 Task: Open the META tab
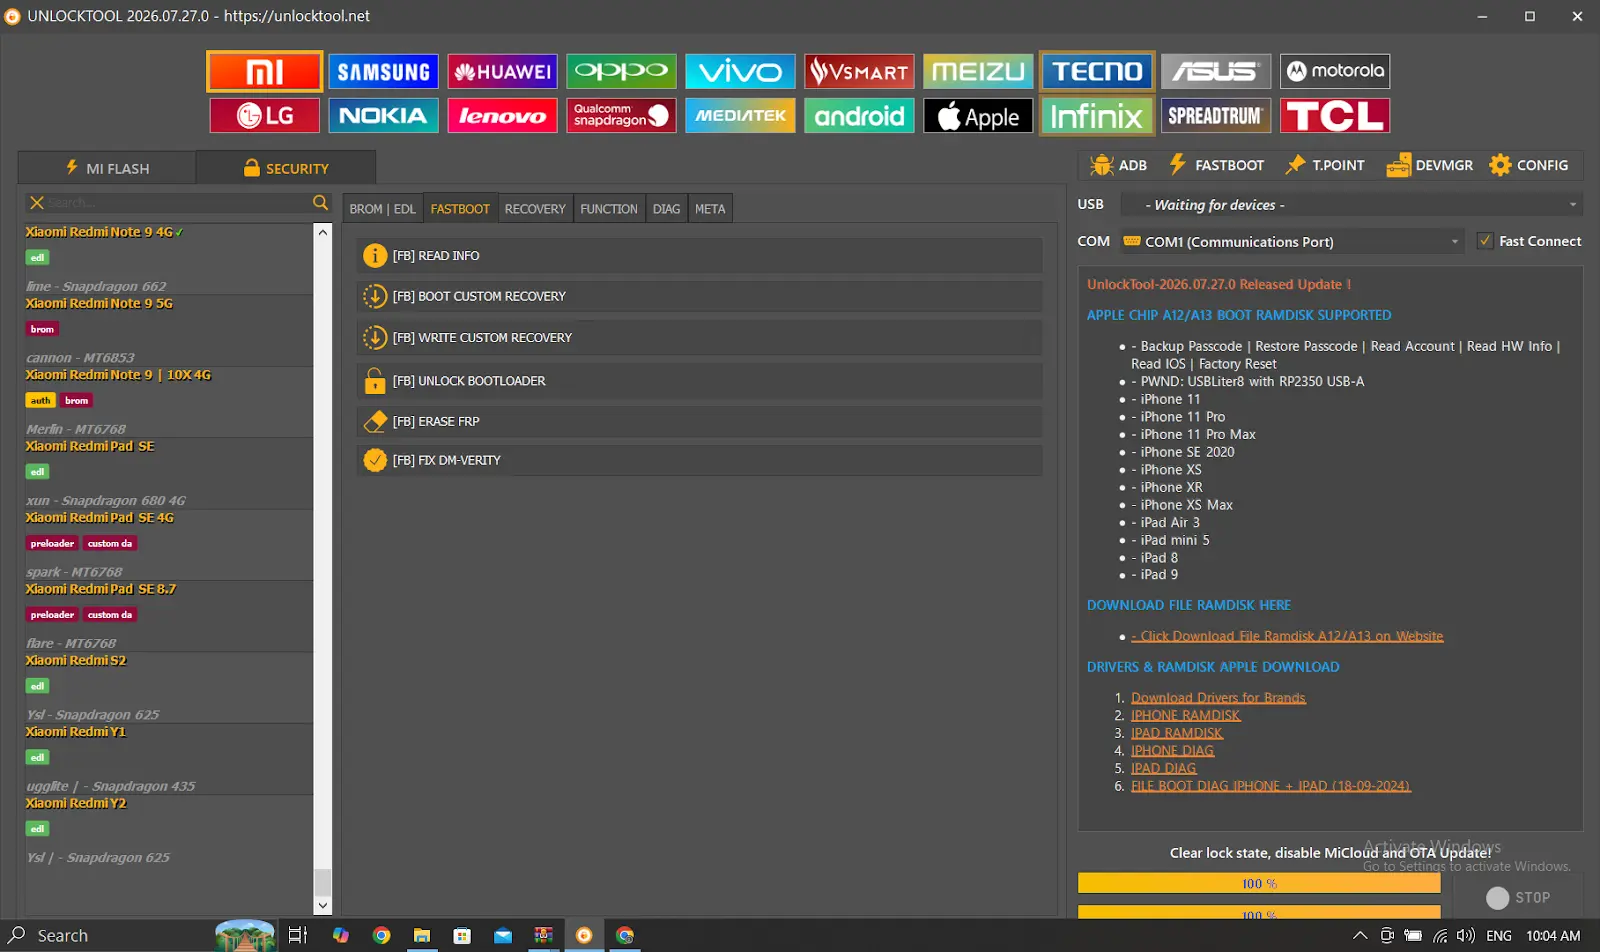(x=710, y=209)
